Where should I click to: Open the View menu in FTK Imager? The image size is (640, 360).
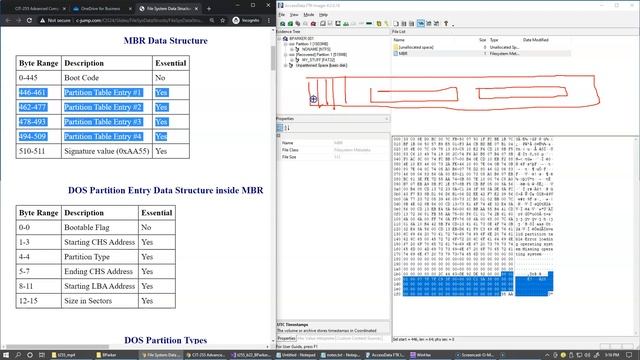pyautogui.click(x=294, y=14)
